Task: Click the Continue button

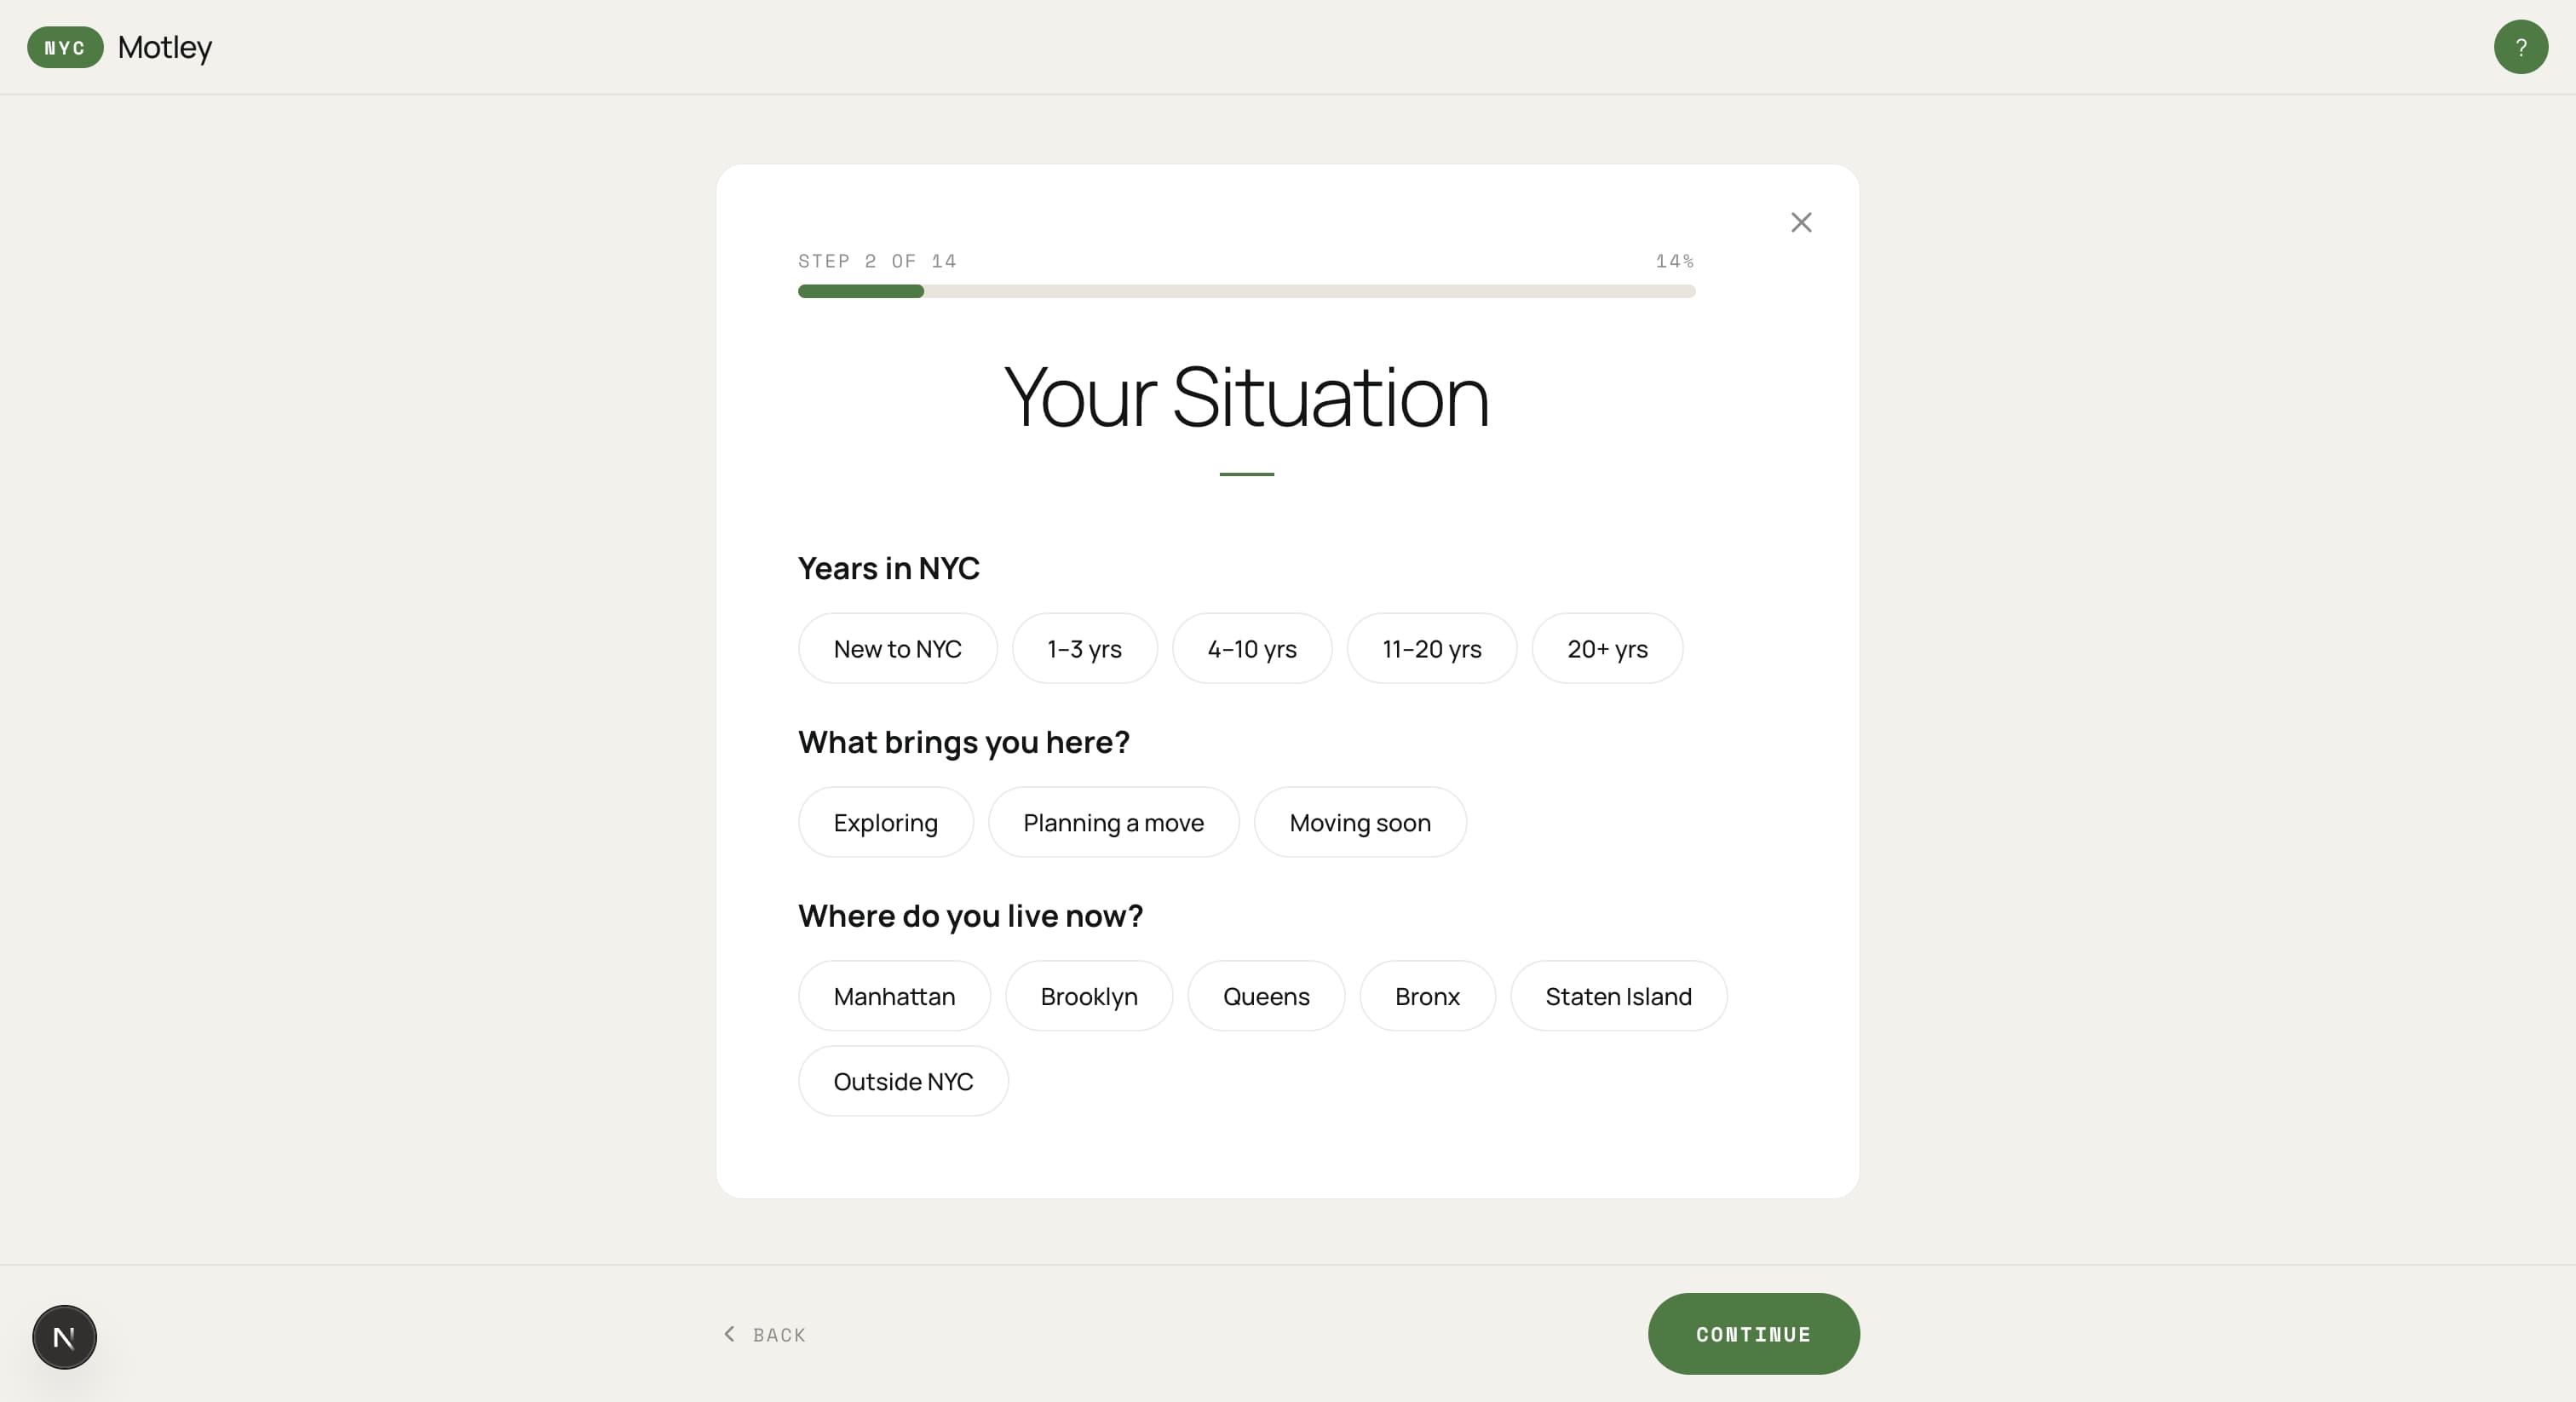Action: click(x=1753, y=1335)
